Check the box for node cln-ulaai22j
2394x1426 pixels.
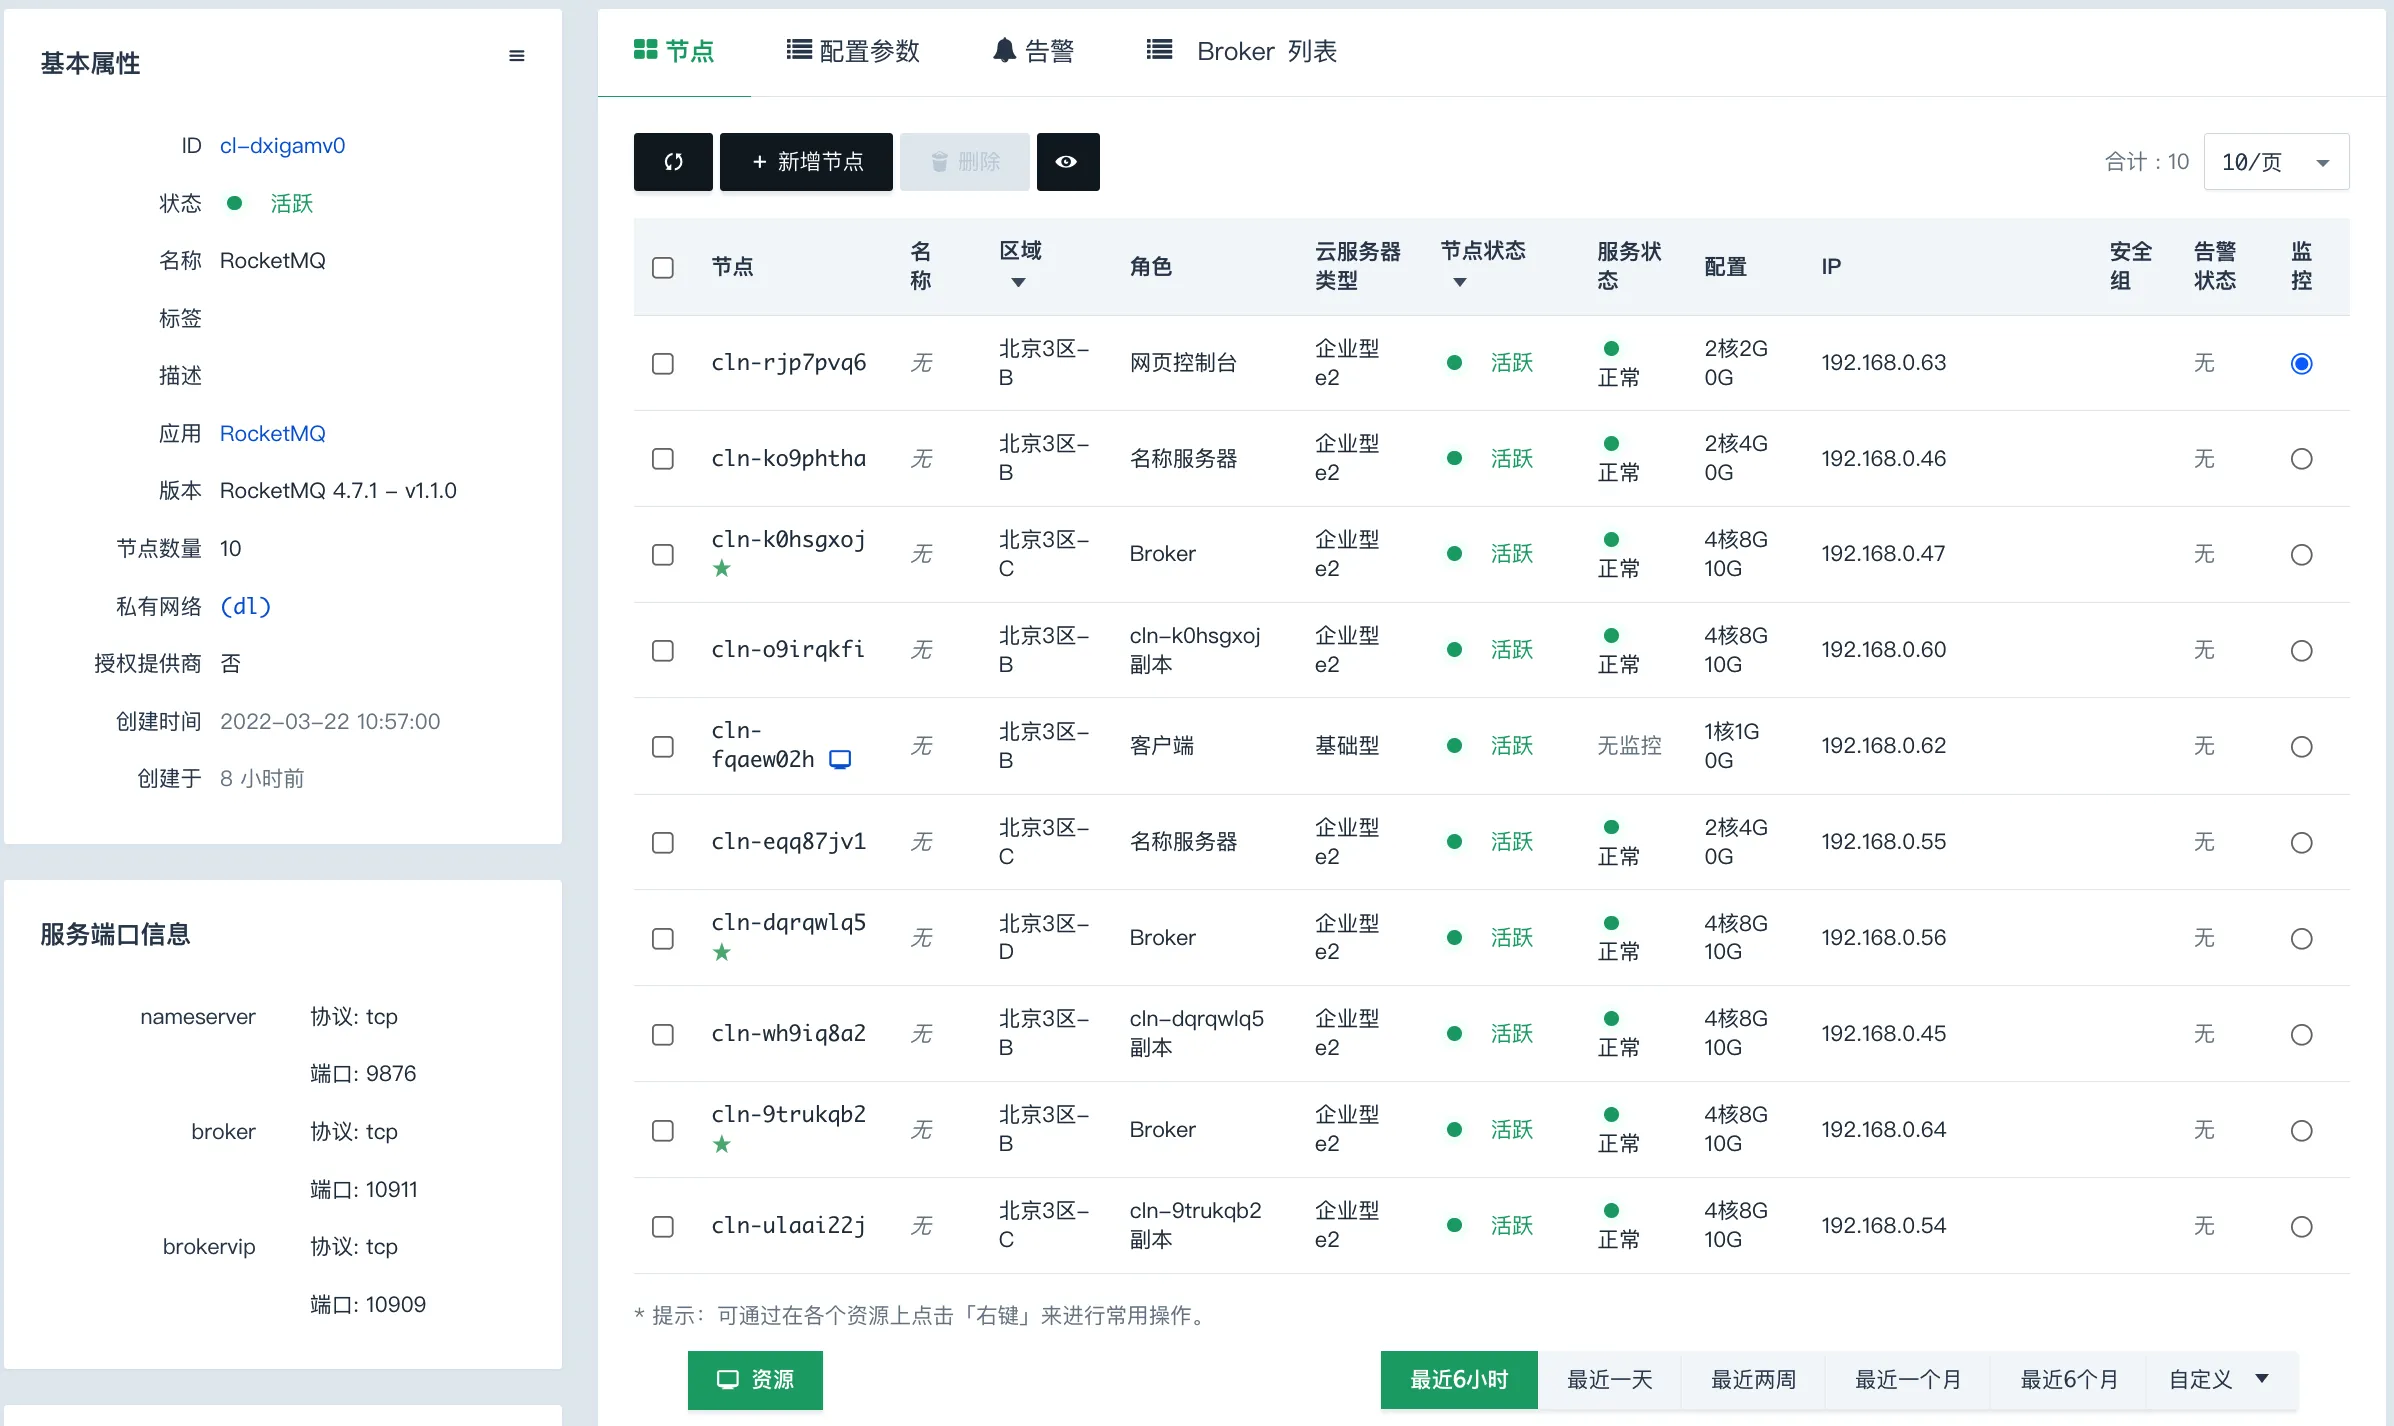(663, 1227)
